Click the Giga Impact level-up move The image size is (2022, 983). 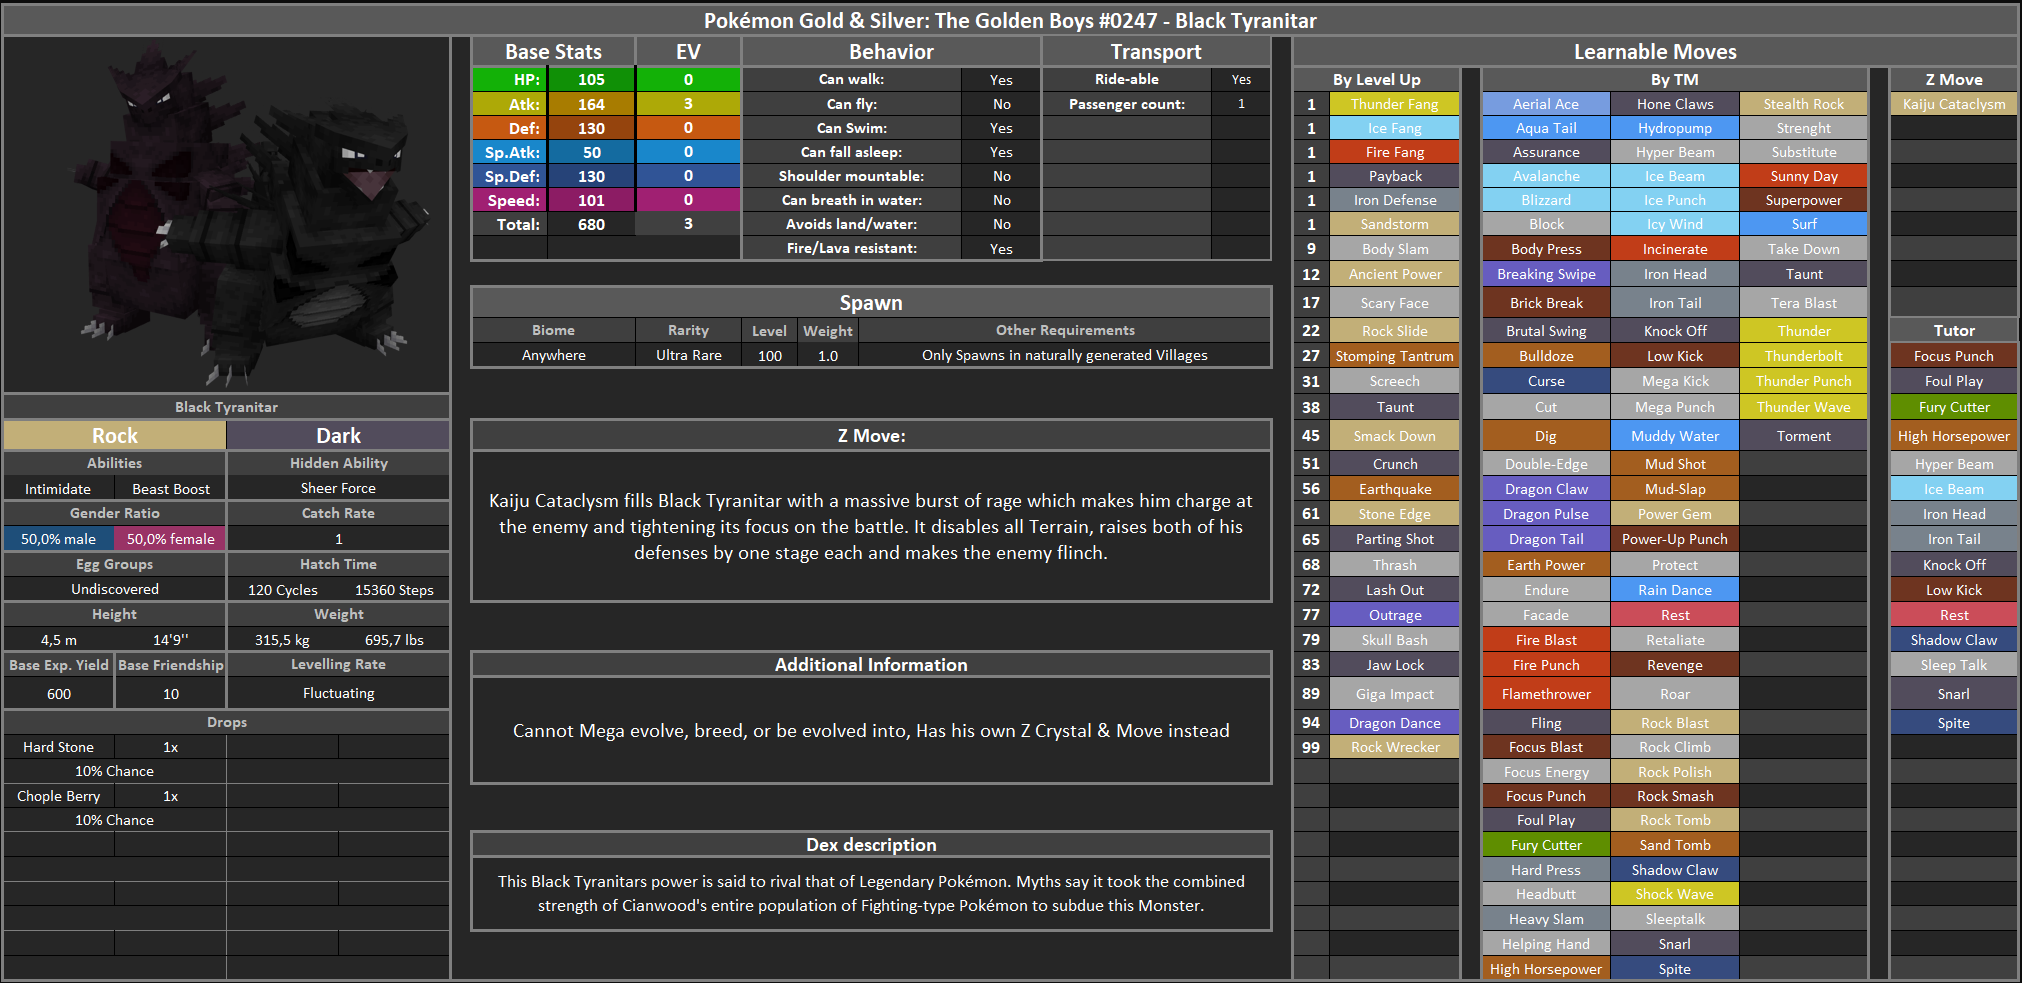(x=1394, y=694)
